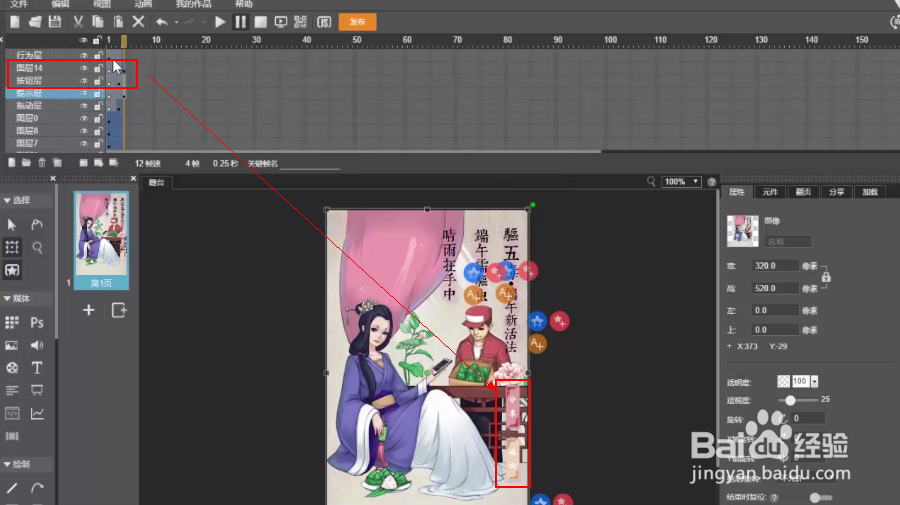900x505 pixels.
Task: Open the 视图 menu
Action: click(102, 3)
